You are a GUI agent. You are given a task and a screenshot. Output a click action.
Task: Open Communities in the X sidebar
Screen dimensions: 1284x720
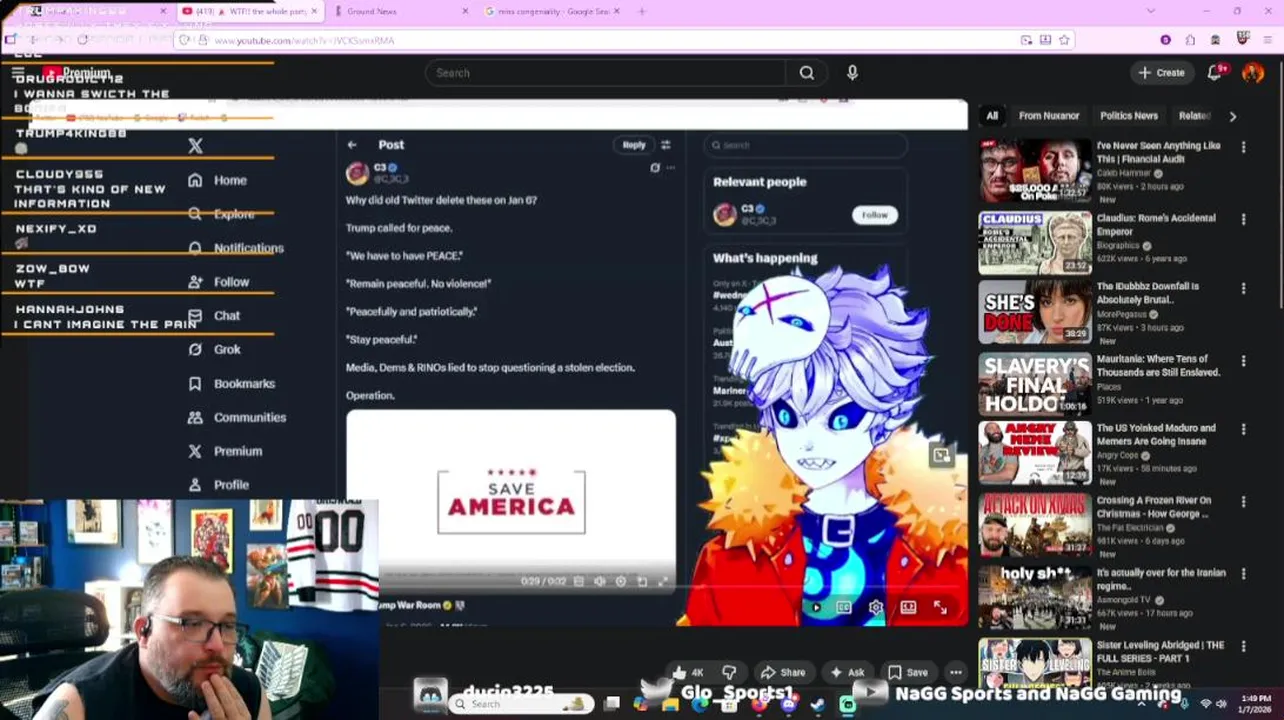pos(236,418)
